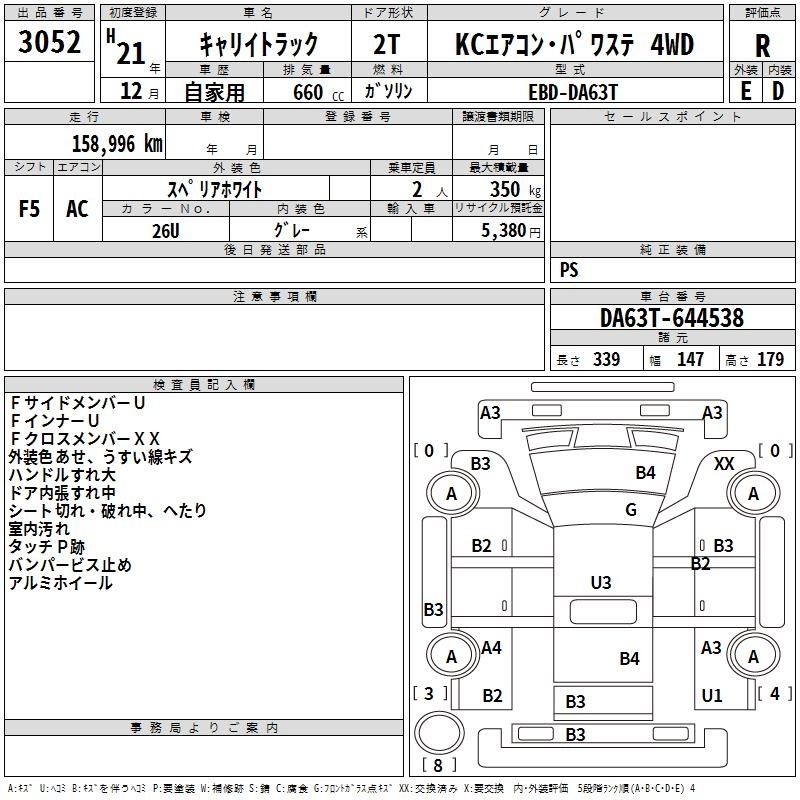Screen dimensions: 800x800
Task: Click the PS entry under genuine equipment
Action: [x=569, y=270]
